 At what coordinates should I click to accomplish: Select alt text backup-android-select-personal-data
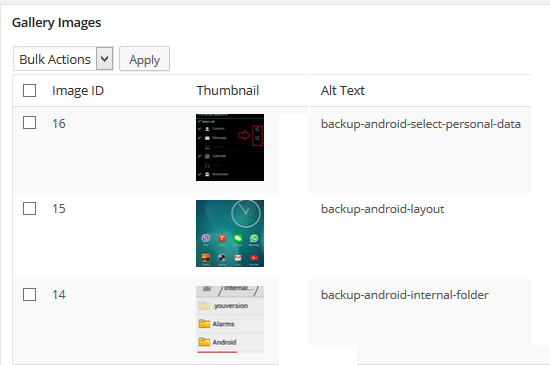421,124
